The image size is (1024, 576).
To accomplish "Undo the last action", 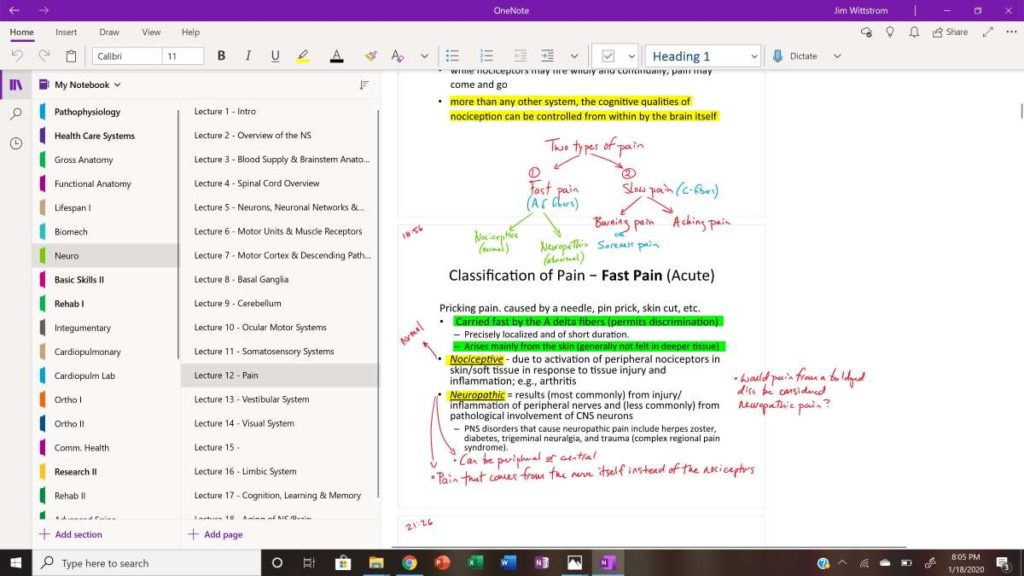I will [x=17, y=56].
